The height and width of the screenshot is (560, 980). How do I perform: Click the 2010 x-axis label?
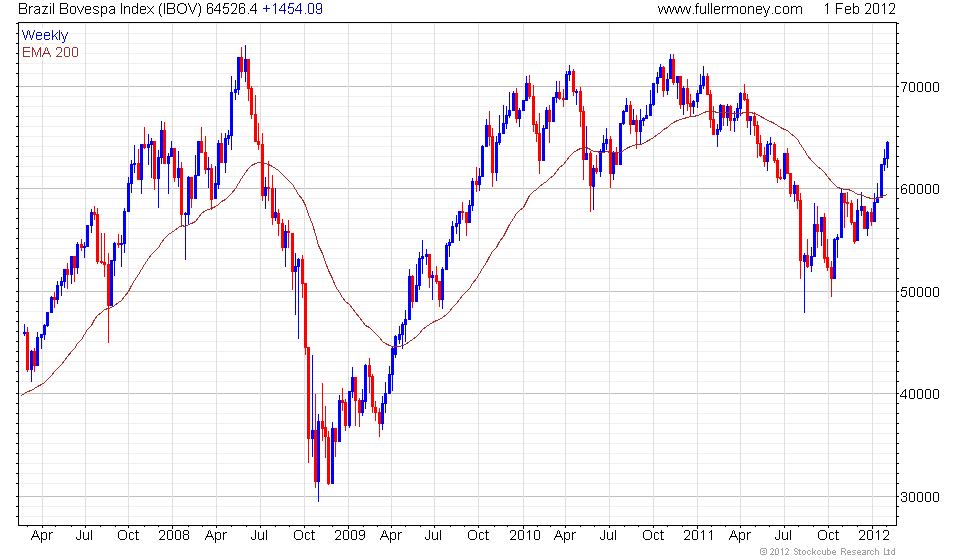point(524,535)
